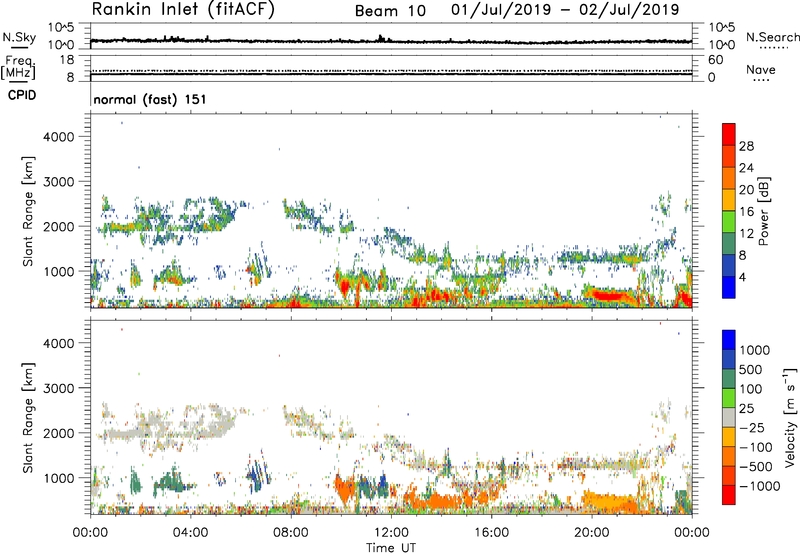The height and width of the screenshot is (554, 800).
Task: Click the 'Nave' legend label
Action: [761, 70]
